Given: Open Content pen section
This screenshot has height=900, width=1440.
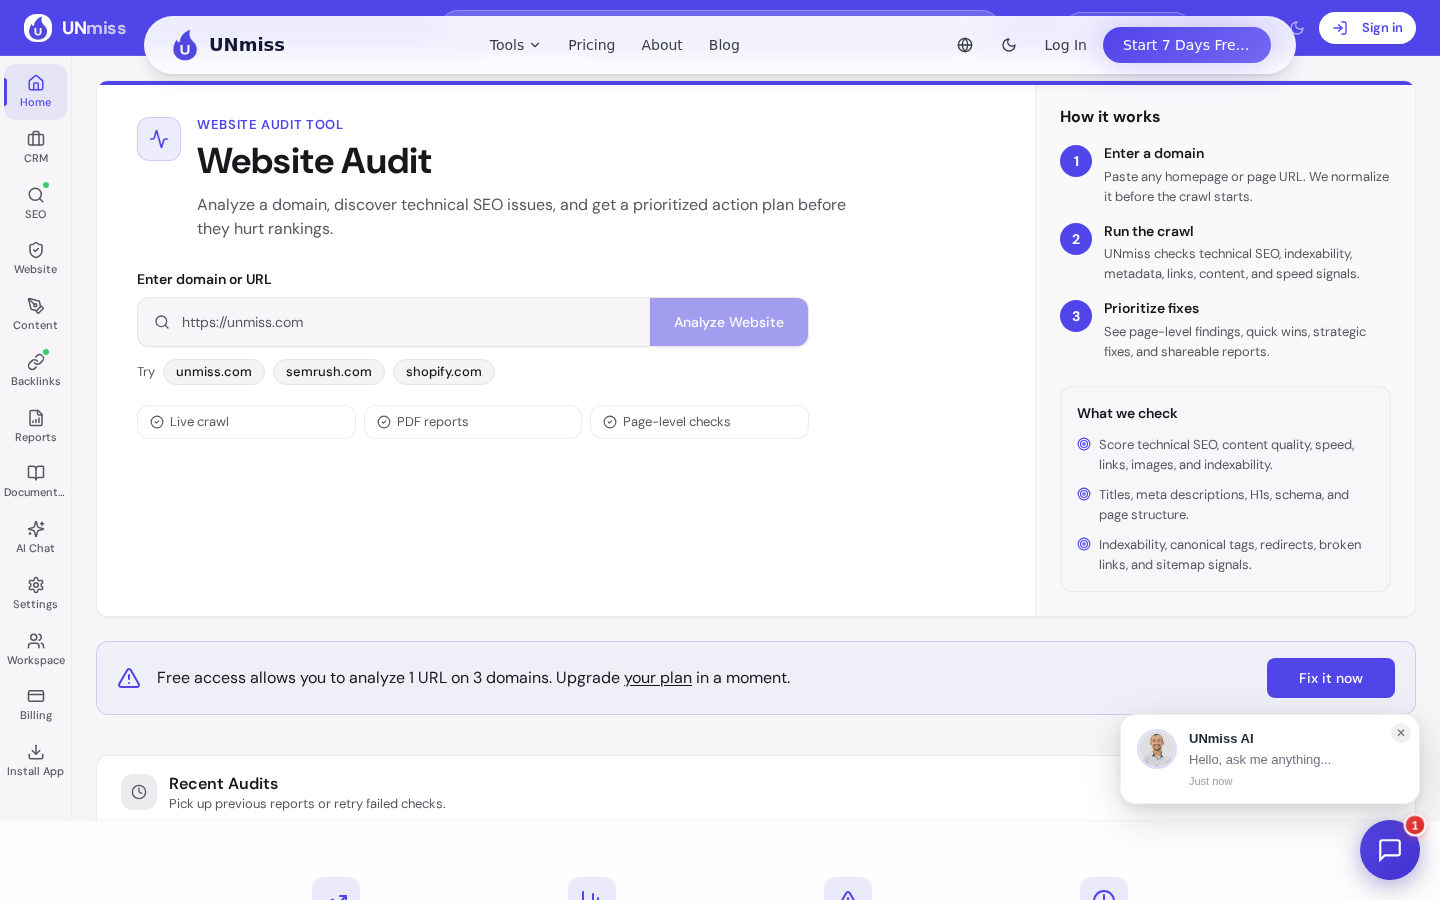Looking at the screenshot, I should coord(36,314).
